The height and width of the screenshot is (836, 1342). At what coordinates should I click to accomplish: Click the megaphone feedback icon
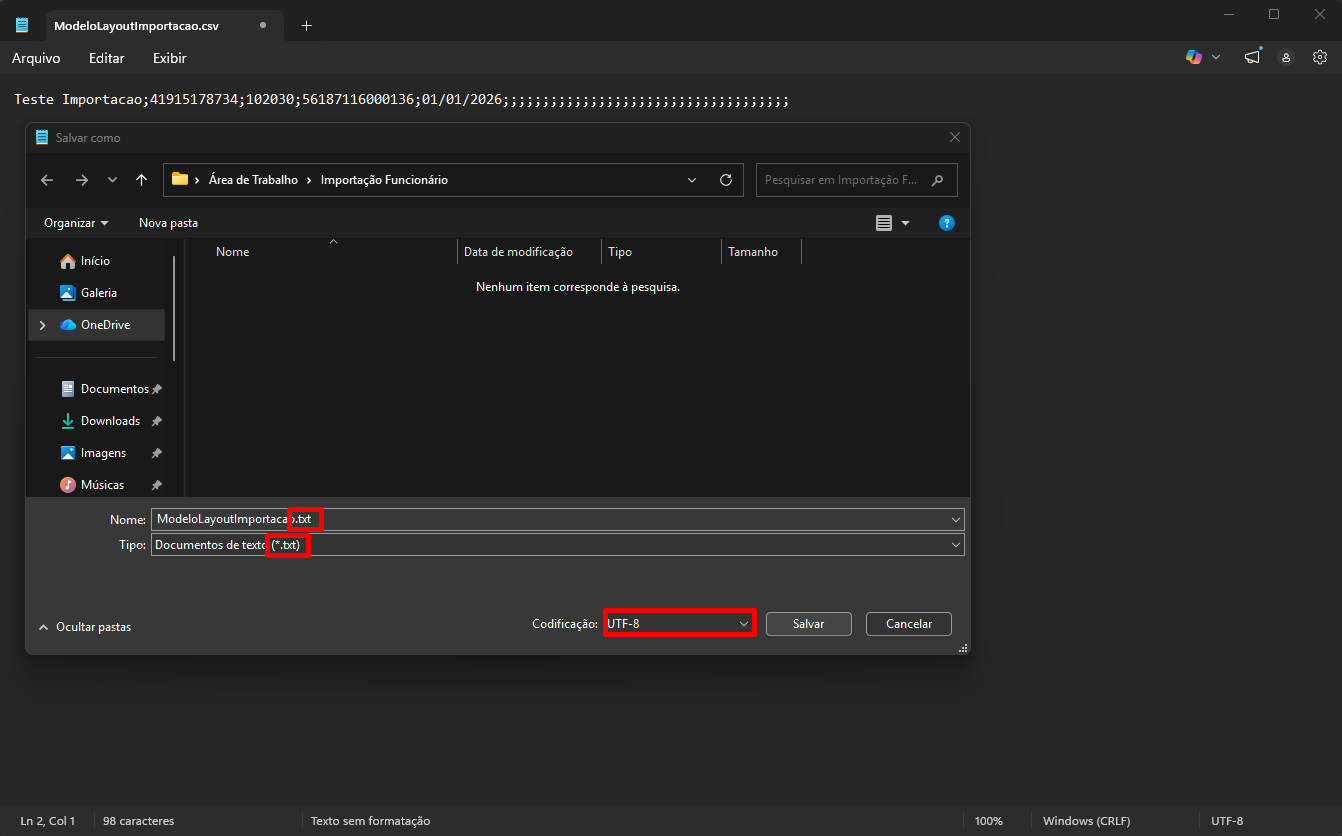[x=1252, y=57]
